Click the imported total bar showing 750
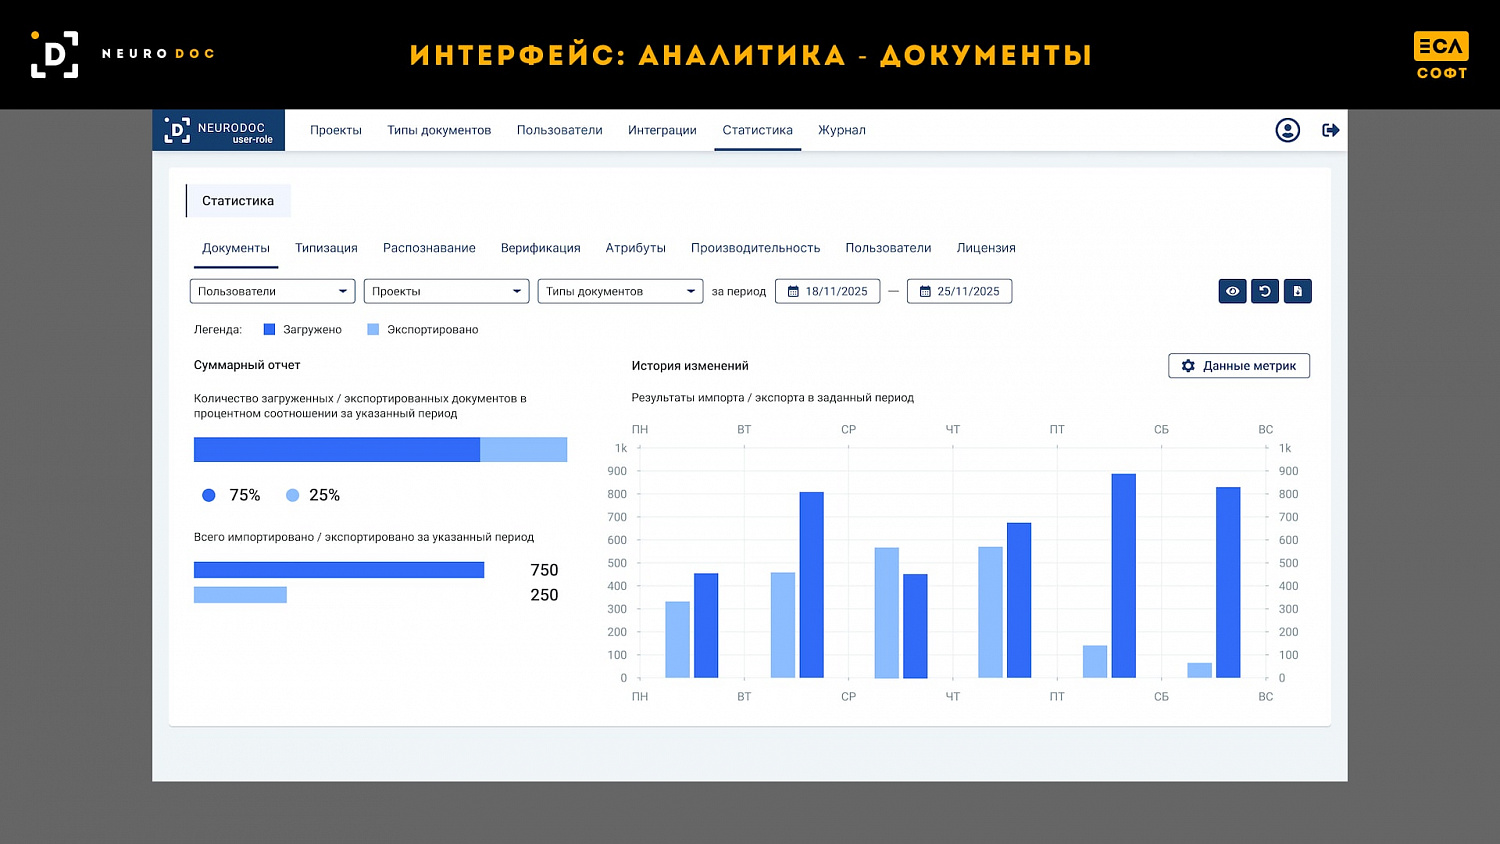 click(x=339, y=570)
